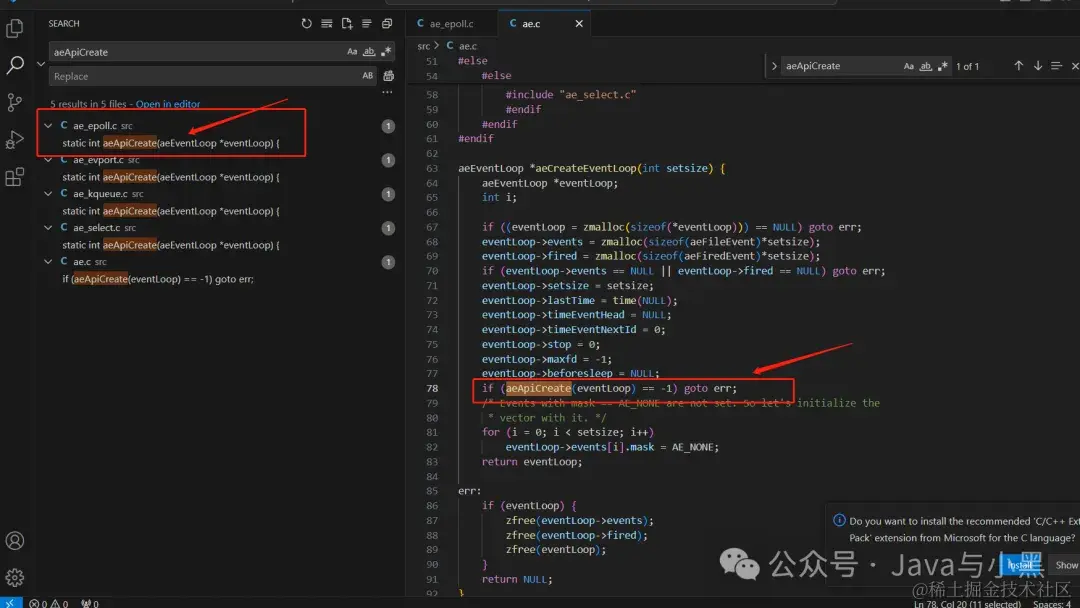Collapse ae_epoll.c search result group
Viewport: 1080px width, 608px height.
point(48,125)
